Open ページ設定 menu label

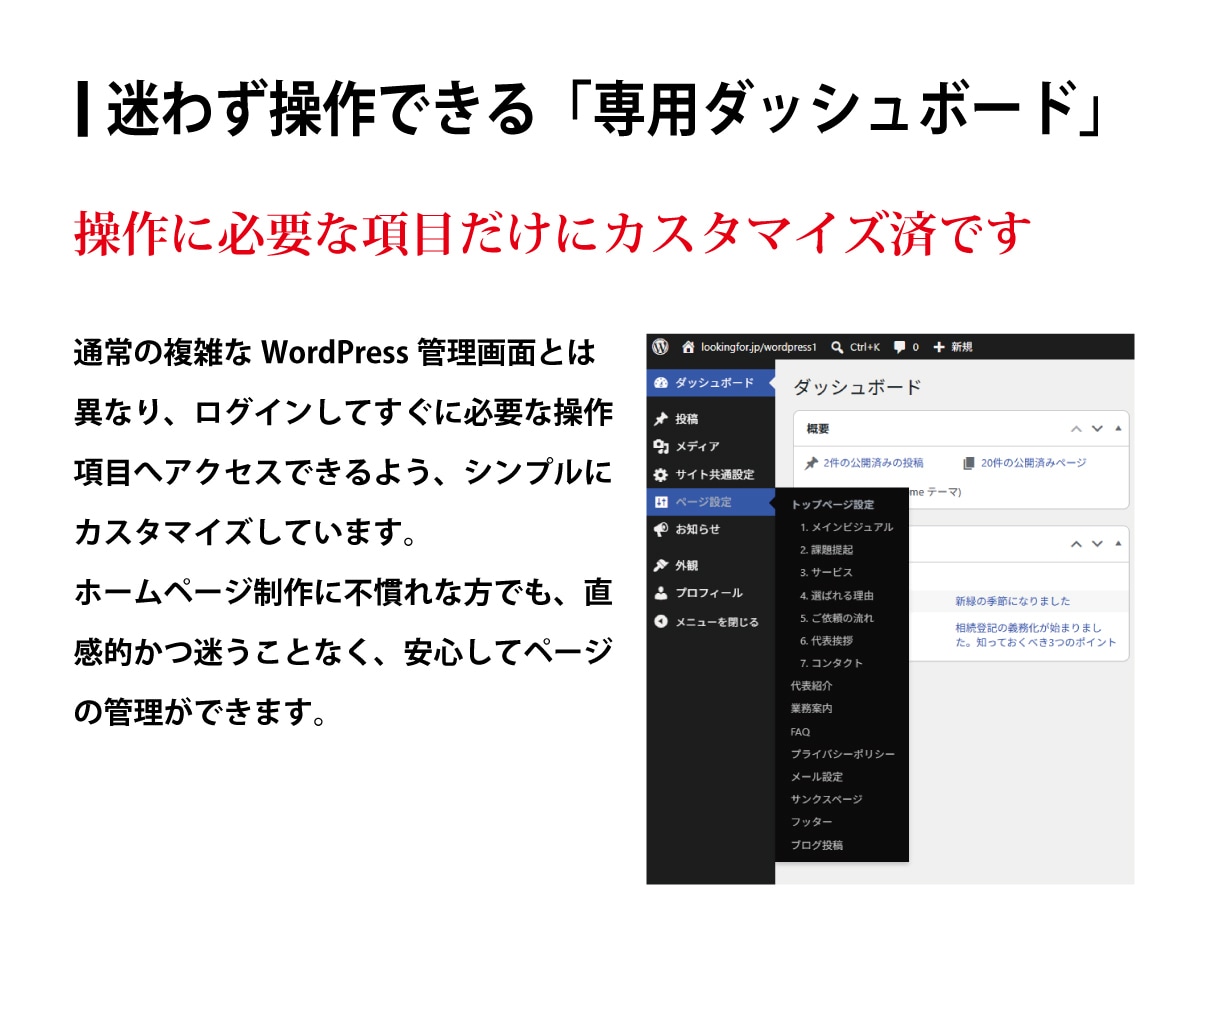[x=703, y=502]
